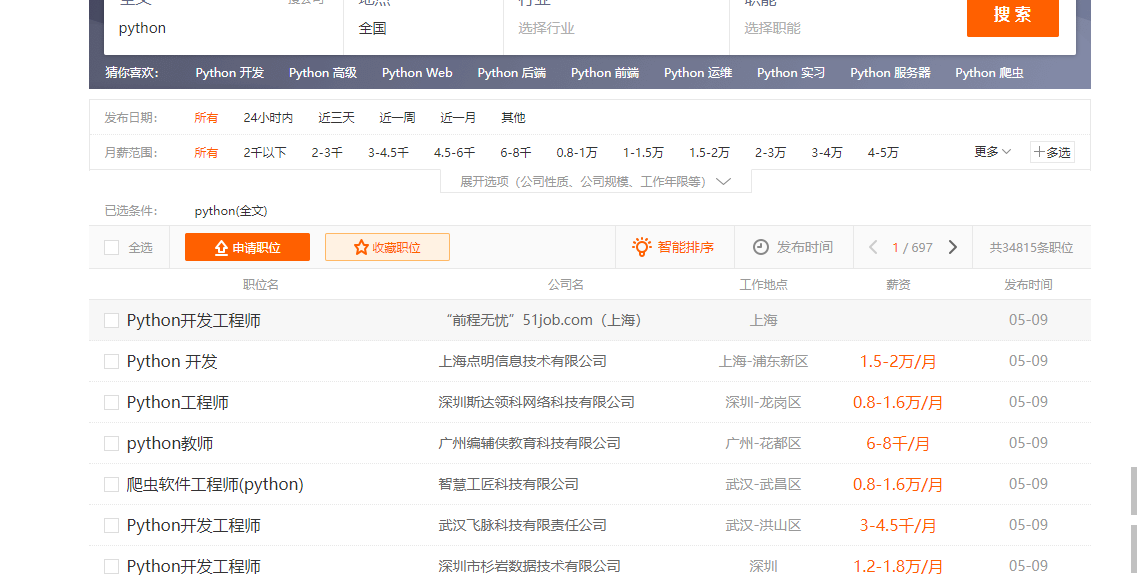
Task: Go to next results page arrow
Action: 953,247
